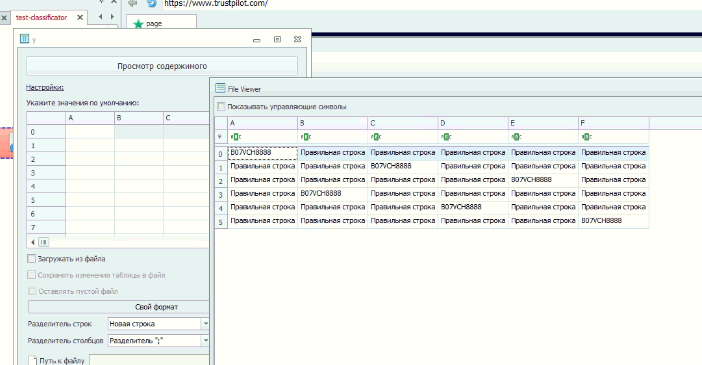Open filter condition icon for column E
This screenshot has width=702, height=365.
point(517,137)
